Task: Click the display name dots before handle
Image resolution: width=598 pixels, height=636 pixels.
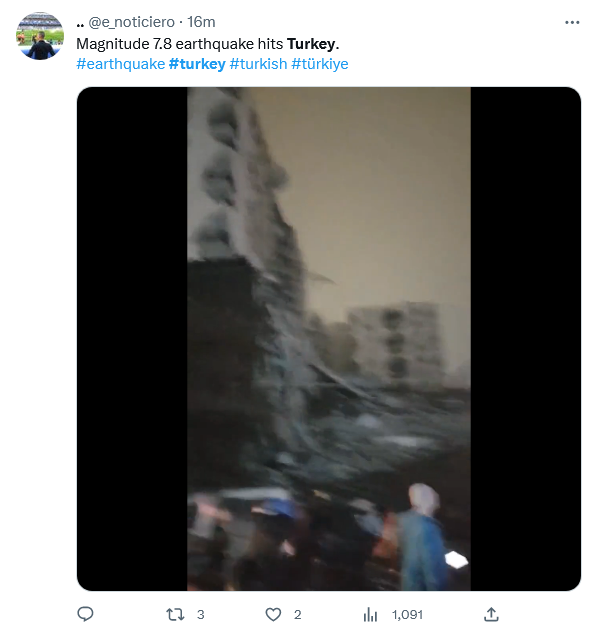Action: 80,25
